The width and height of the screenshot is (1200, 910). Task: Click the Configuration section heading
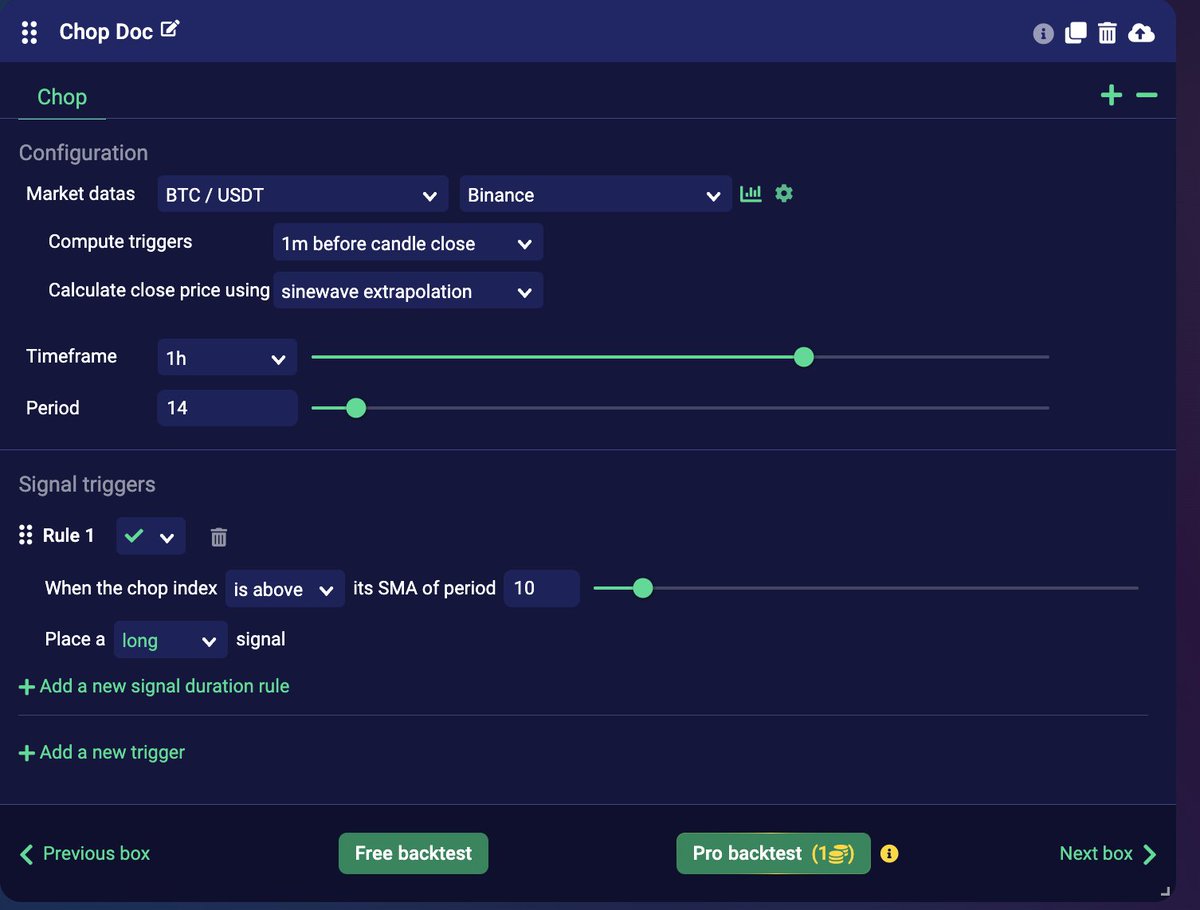click(83, 153)
